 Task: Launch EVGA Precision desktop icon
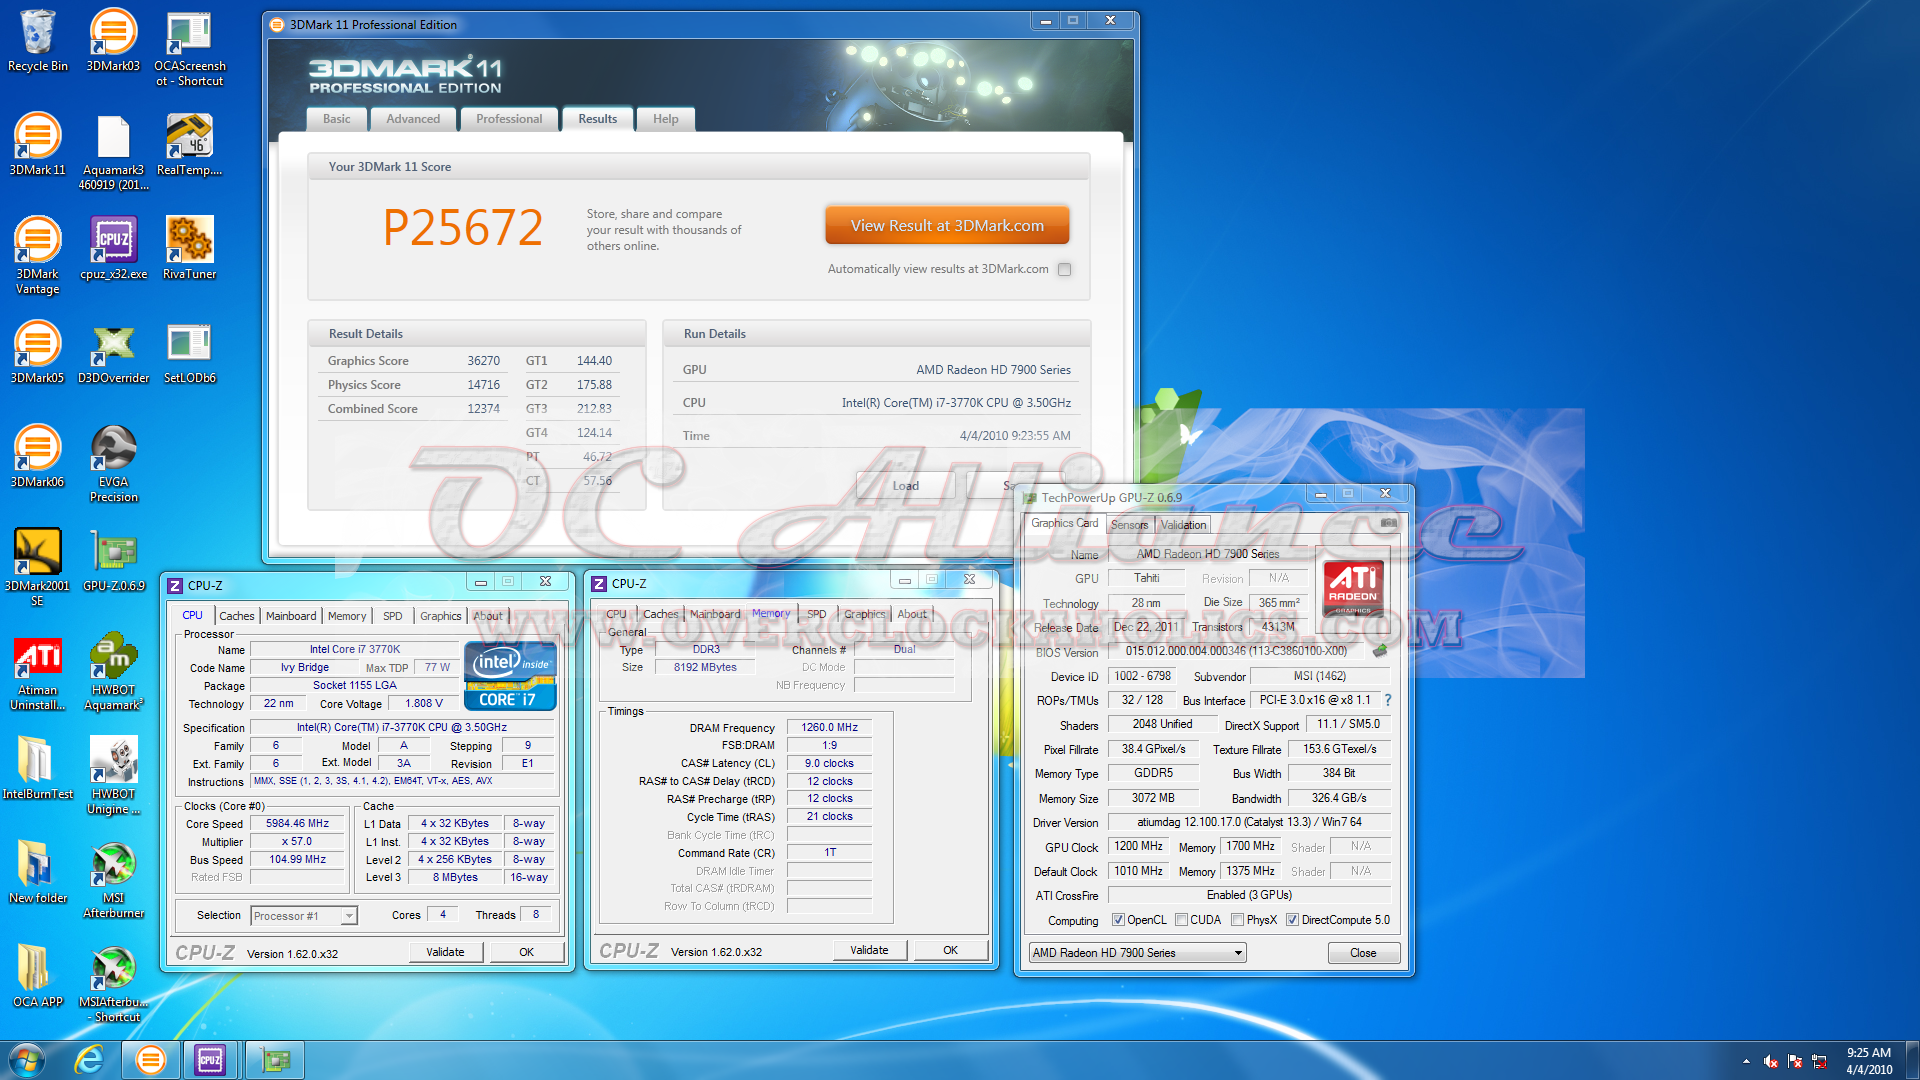pos(113,464)
